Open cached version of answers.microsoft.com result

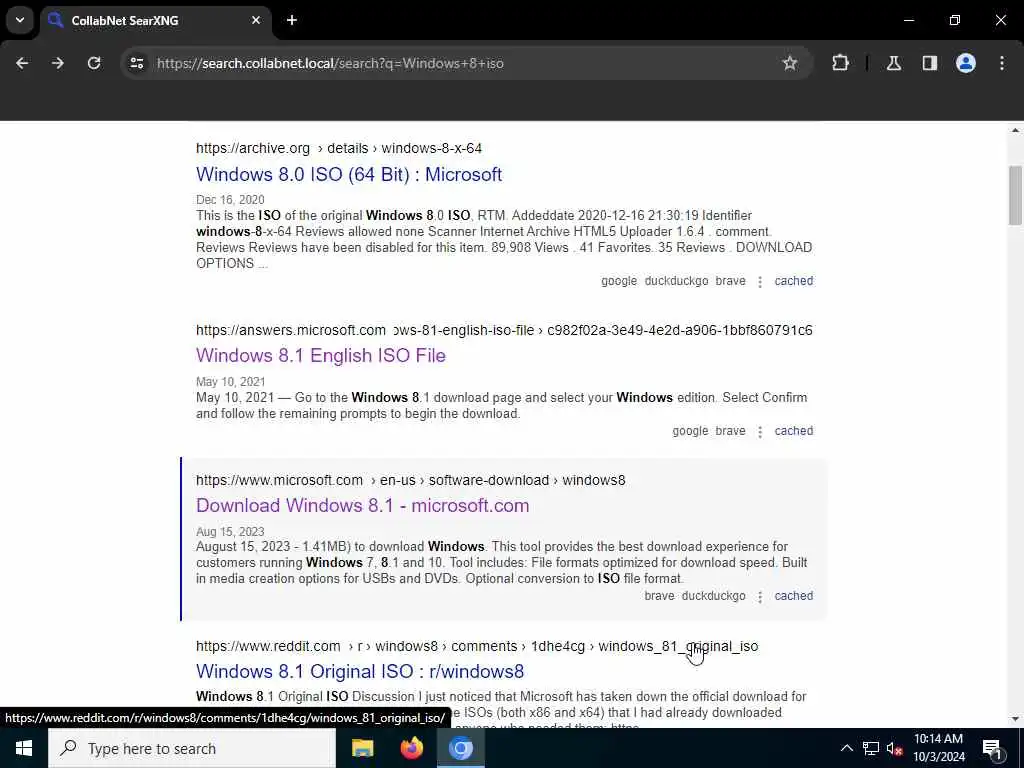(793, 431)
